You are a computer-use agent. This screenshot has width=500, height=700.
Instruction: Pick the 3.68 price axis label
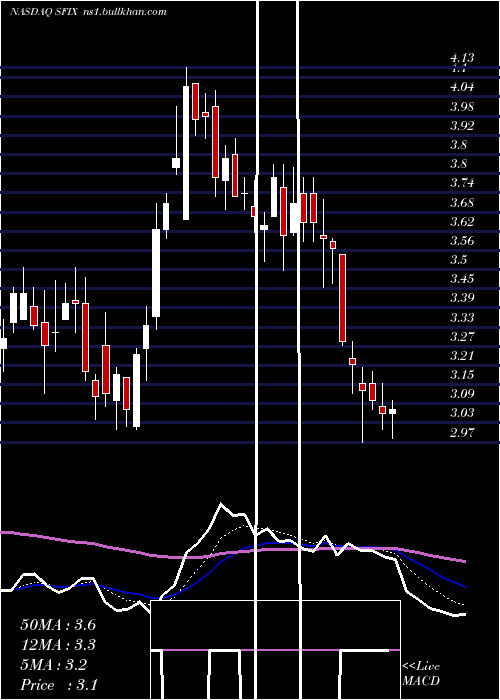[462, 202]
